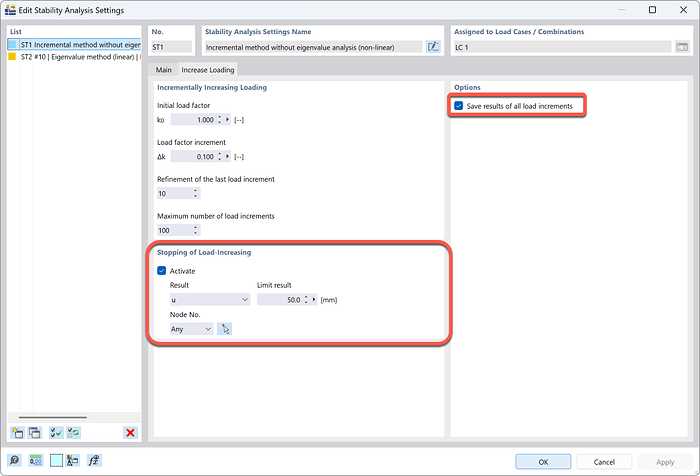Select the Increase Loading tab
This screenshot has height=476, width=700.
click(207, 70)
